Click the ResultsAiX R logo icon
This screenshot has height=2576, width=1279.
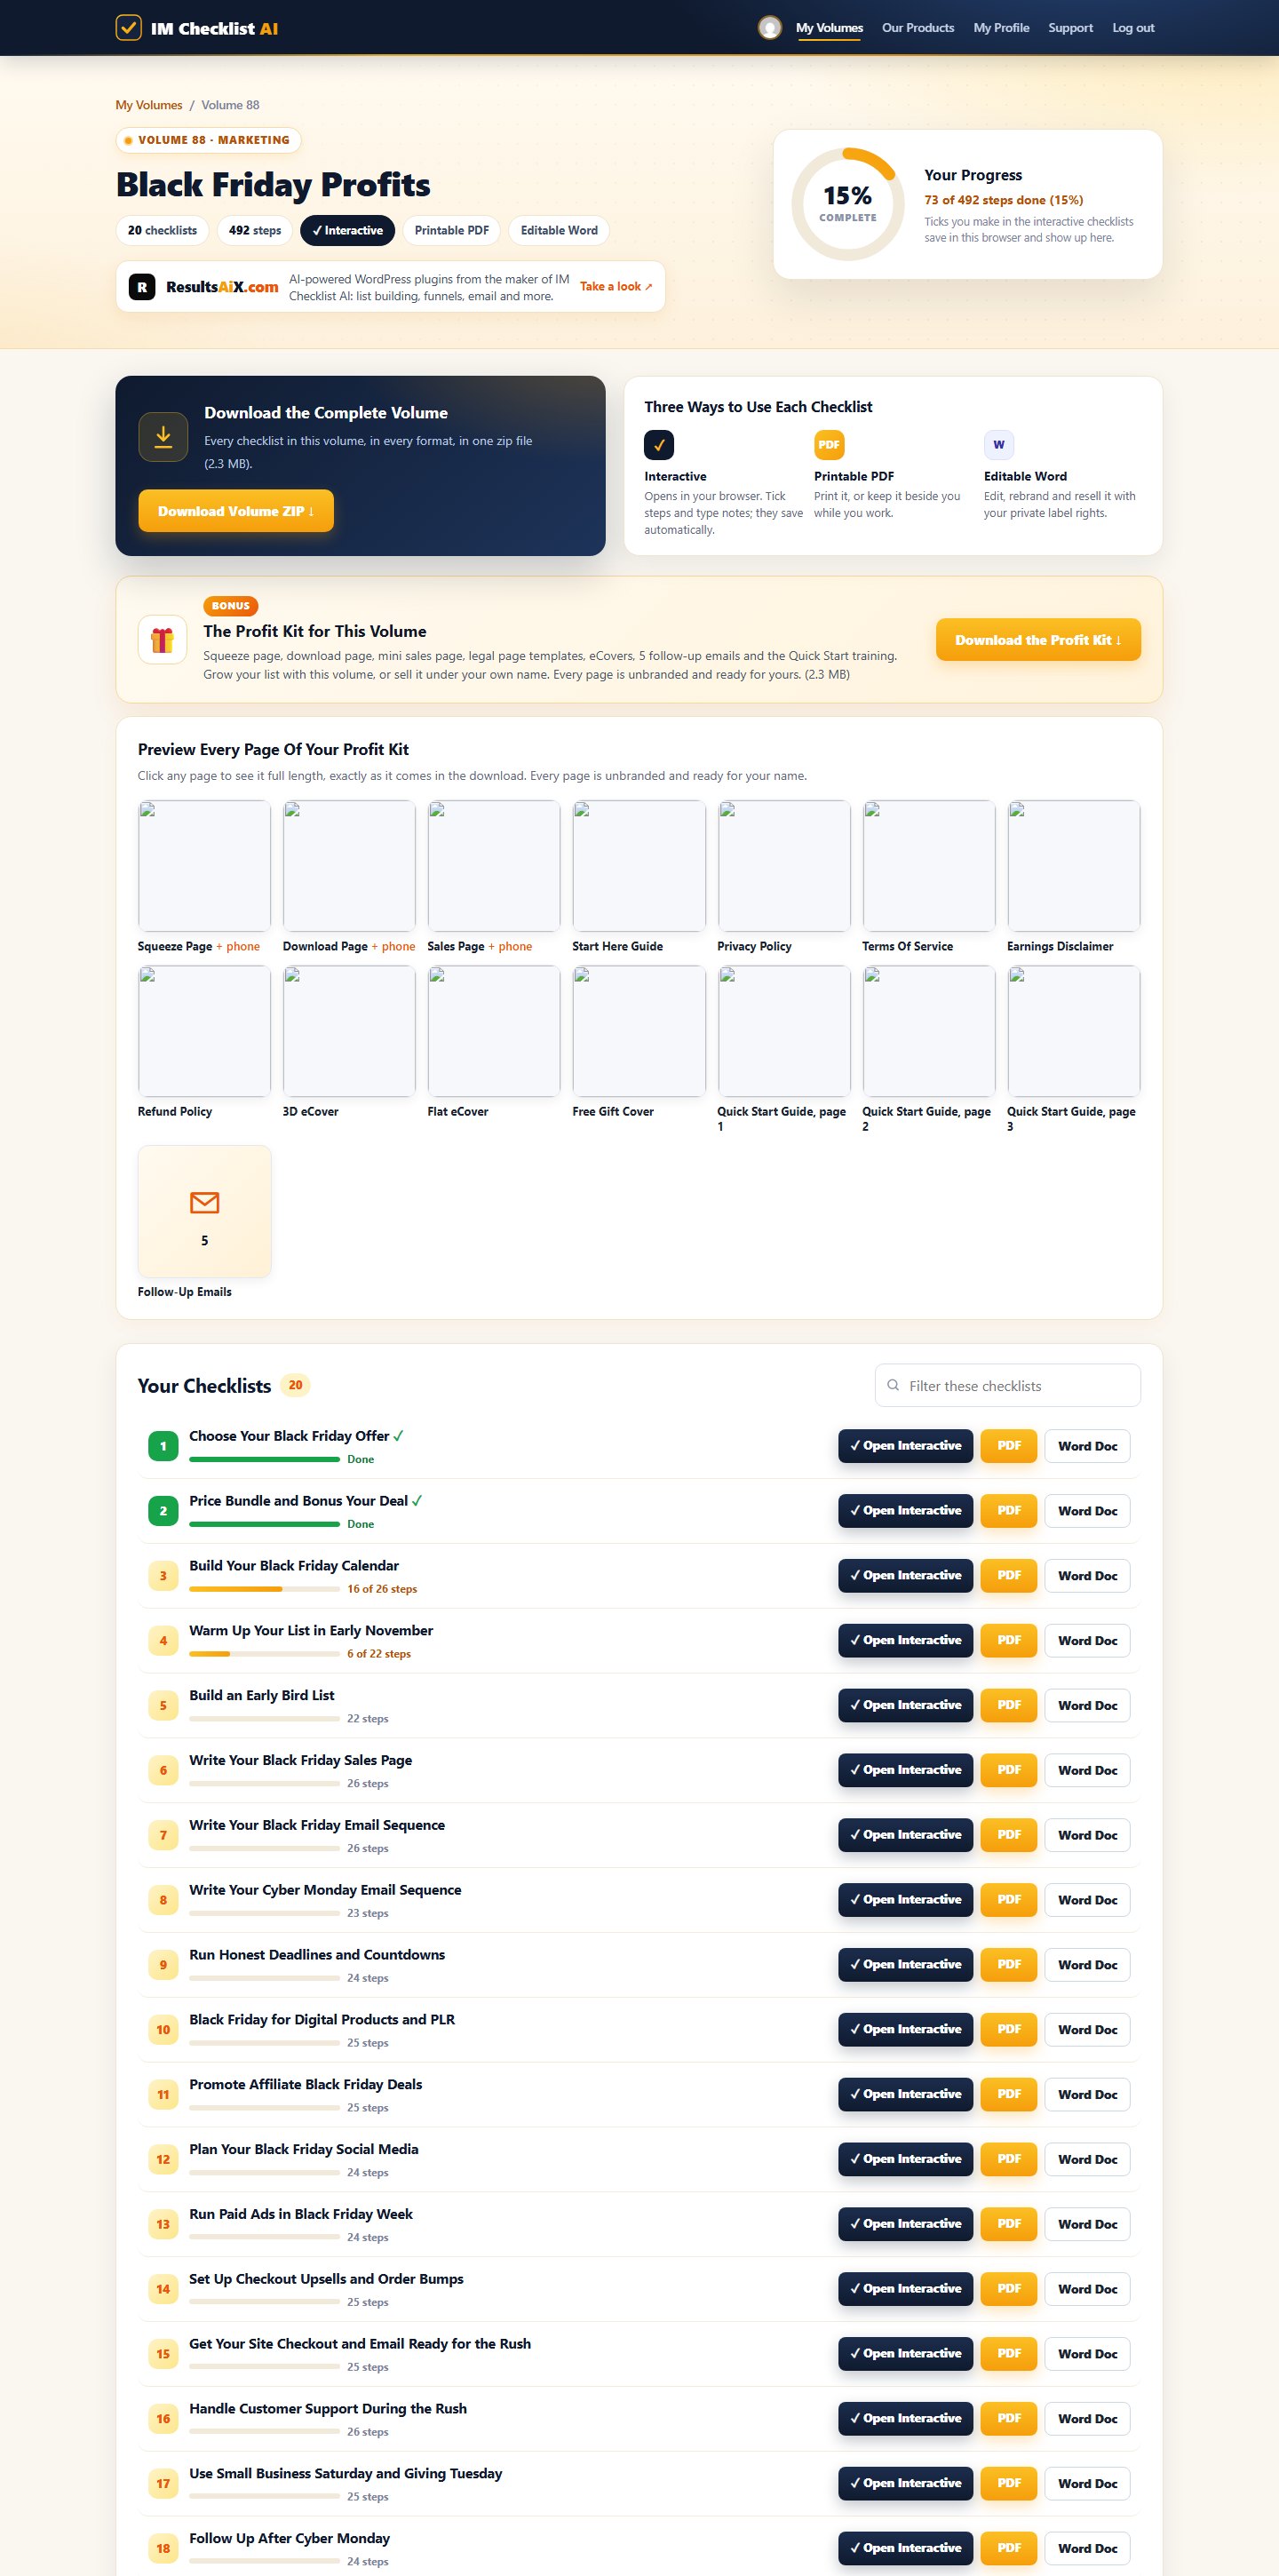142,287
